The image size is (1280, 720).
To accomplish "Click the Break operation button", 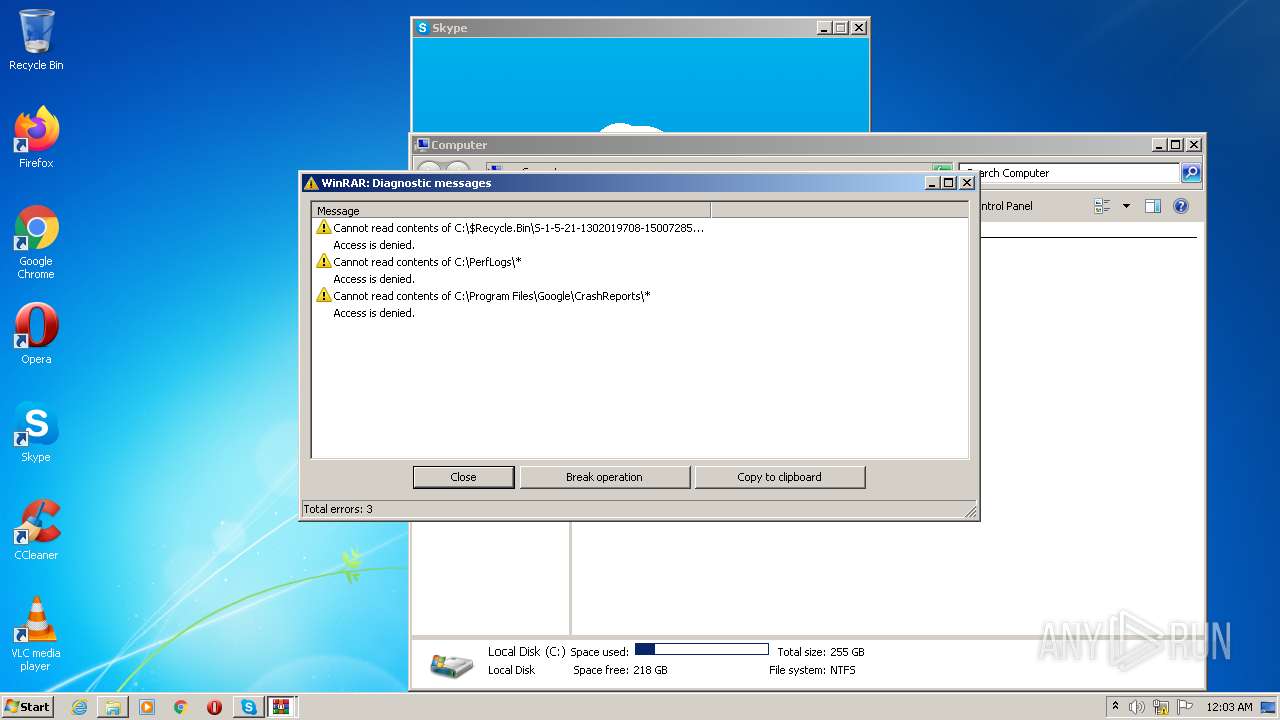I will click(x=604, y=477).
